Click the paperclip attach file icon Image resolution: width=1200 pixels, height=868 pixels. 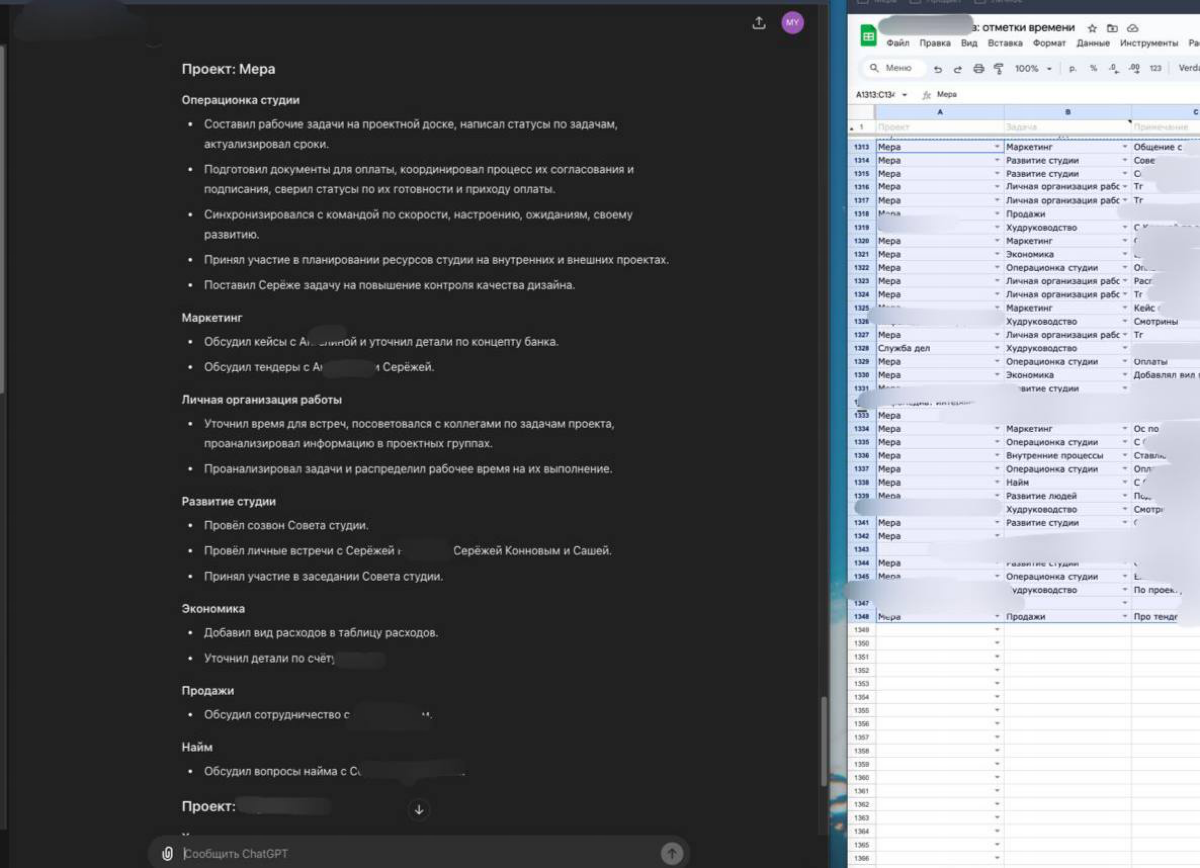[x=167, y=853]
